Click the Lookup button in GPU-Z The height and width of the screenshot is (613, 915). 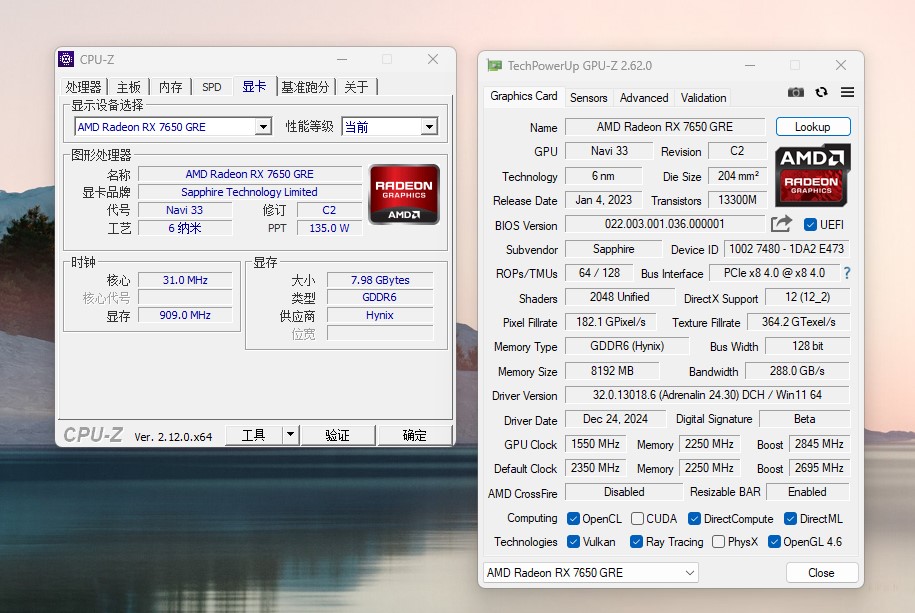[813, 127]
